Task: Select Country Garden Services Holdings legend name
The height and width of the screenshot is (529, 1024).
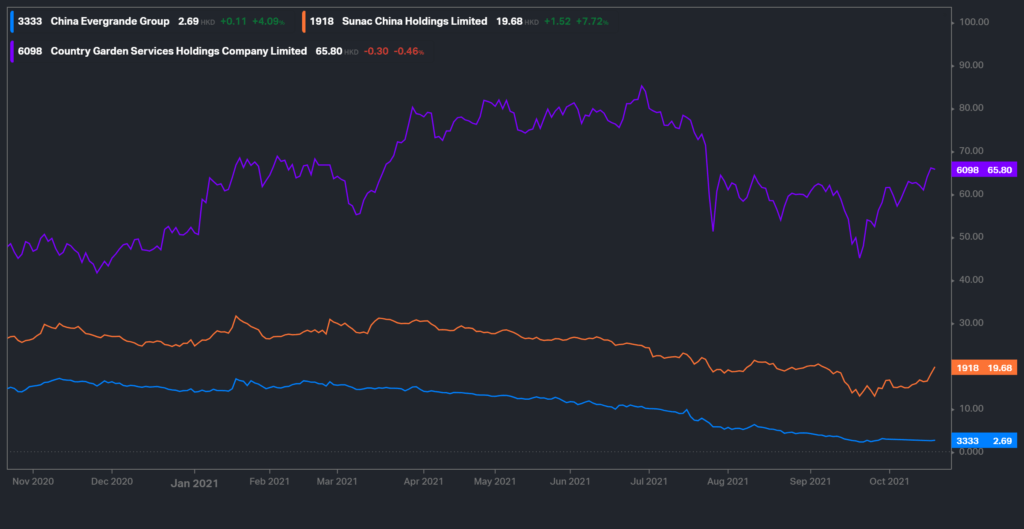Action: [x=178, y=51]
